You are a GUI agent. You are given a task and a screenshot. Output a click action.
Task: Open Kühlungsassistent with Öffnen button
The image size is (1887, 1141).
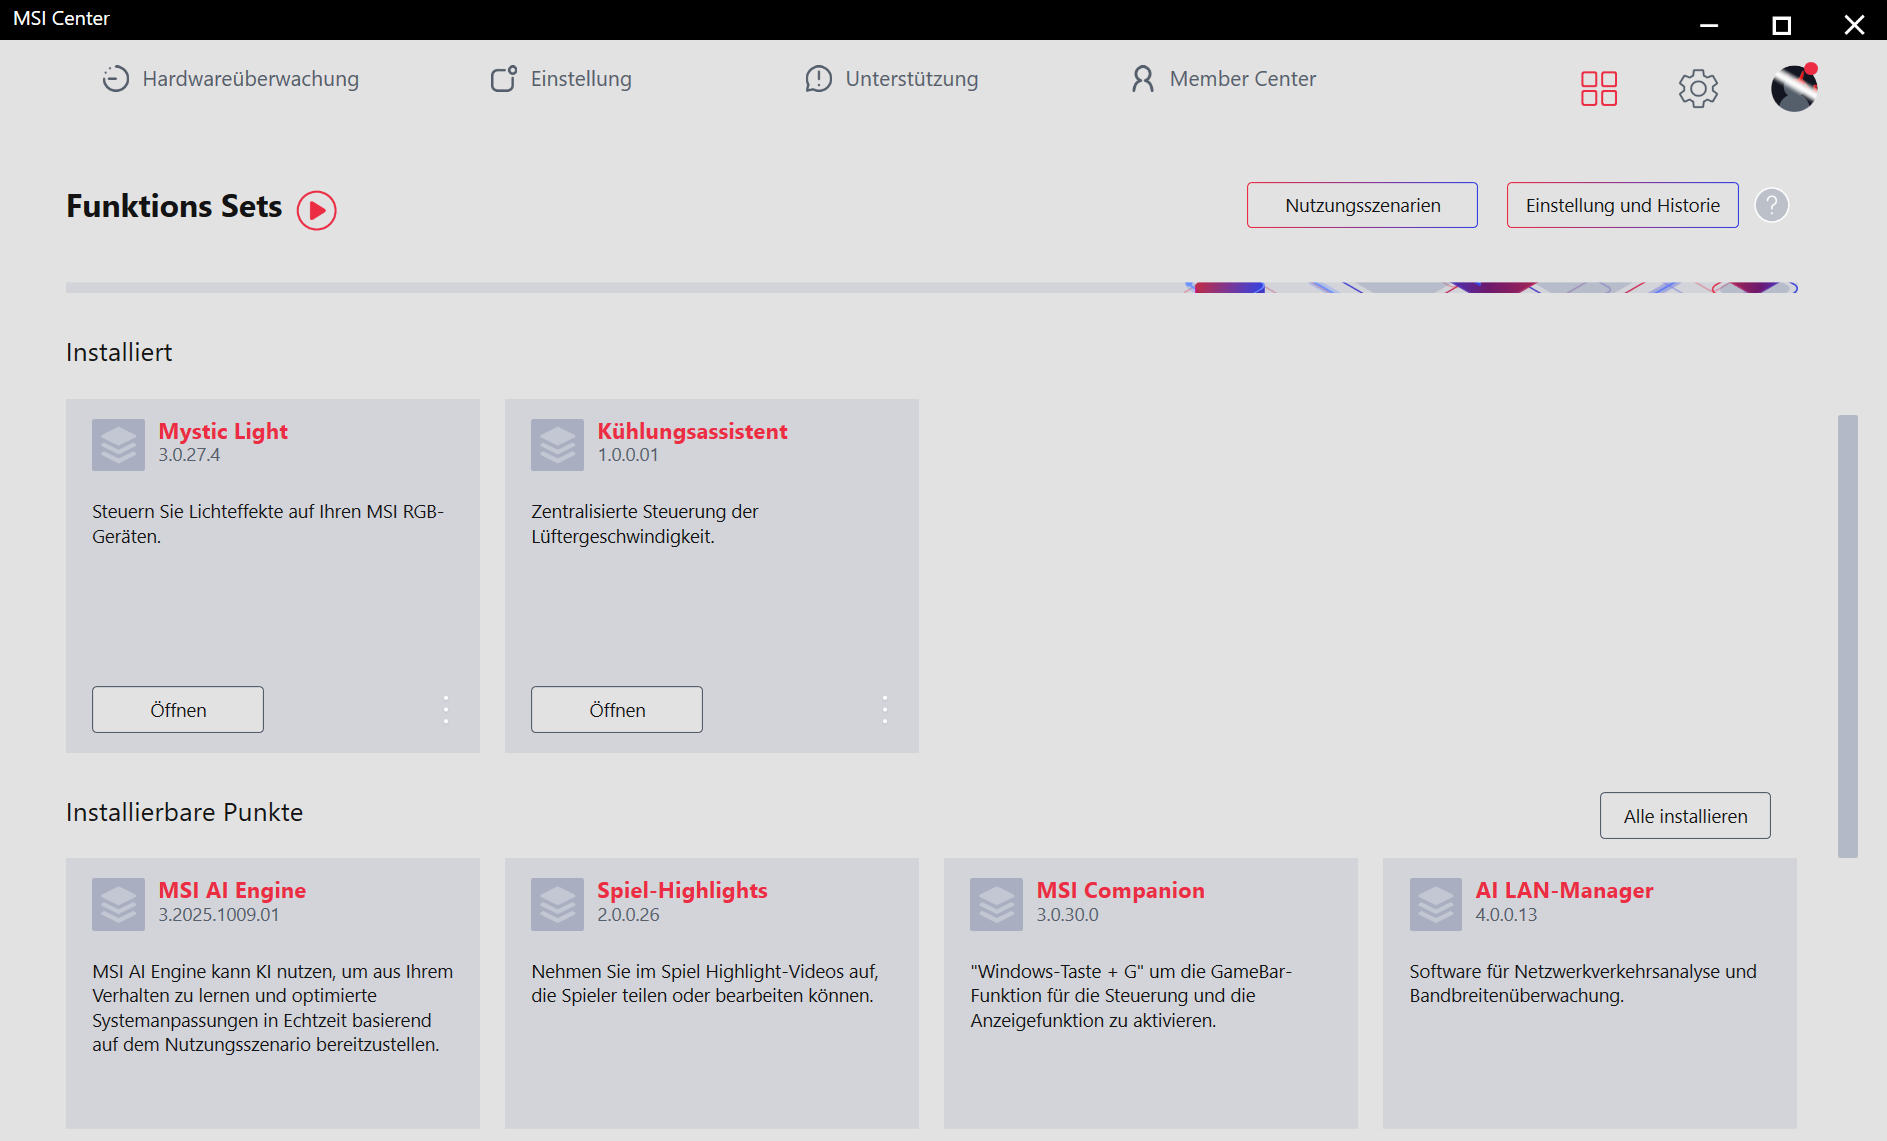click(x=617, y=710)
